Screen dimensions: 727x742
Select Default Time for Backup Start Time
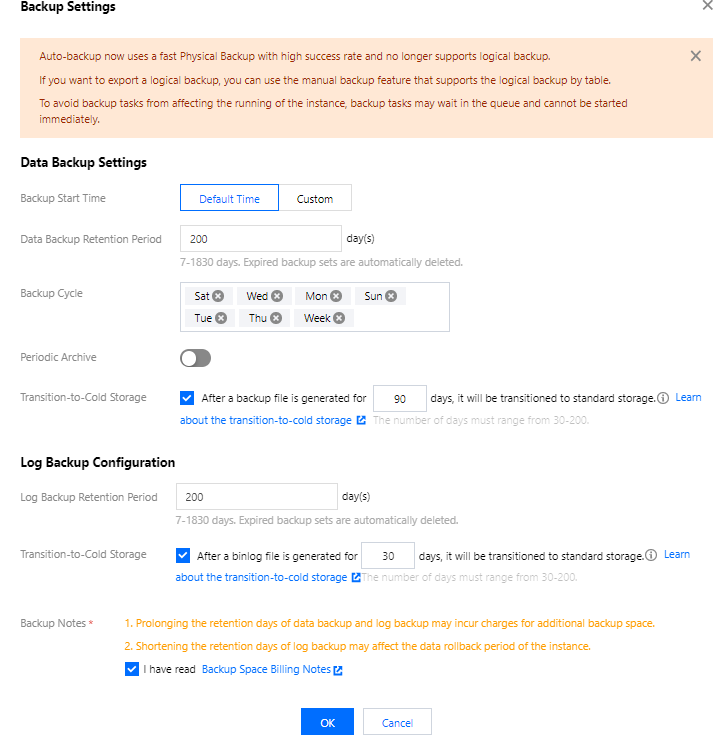[x=229, y=199]
